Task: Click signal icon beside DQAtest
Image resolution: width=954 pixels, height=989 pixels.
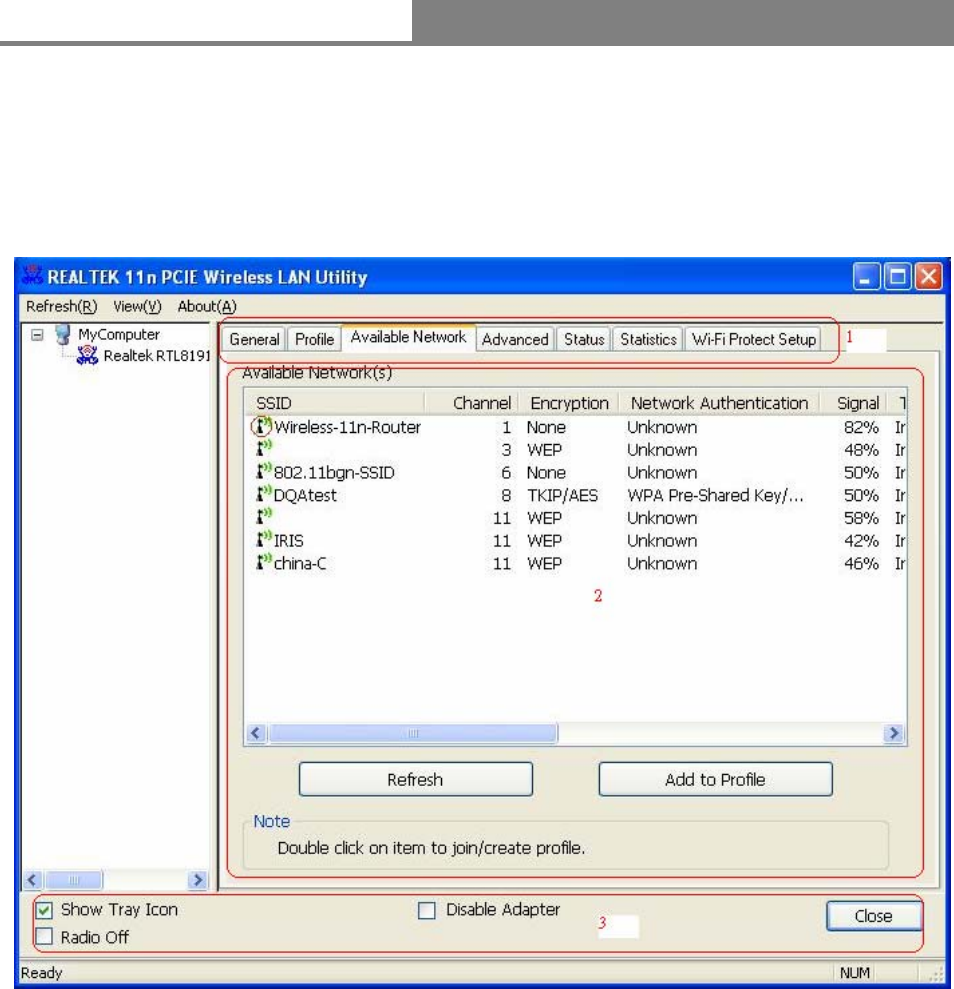Action: 264,494
